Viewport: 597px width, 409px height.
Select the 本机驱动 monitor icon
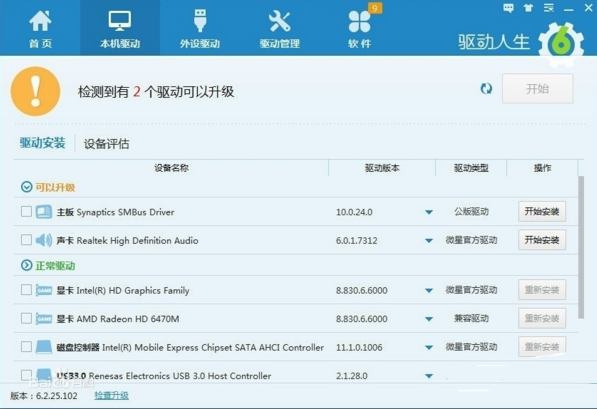[120, 21]
